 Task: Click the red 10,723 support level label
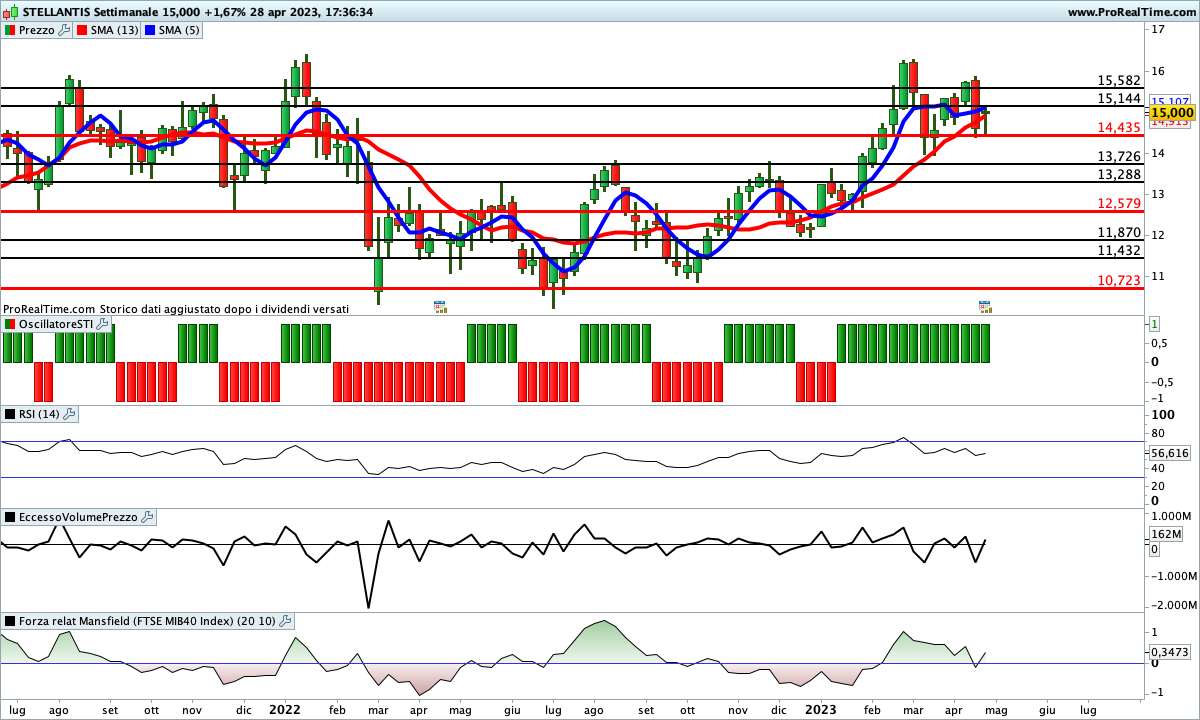(1119, 280)
